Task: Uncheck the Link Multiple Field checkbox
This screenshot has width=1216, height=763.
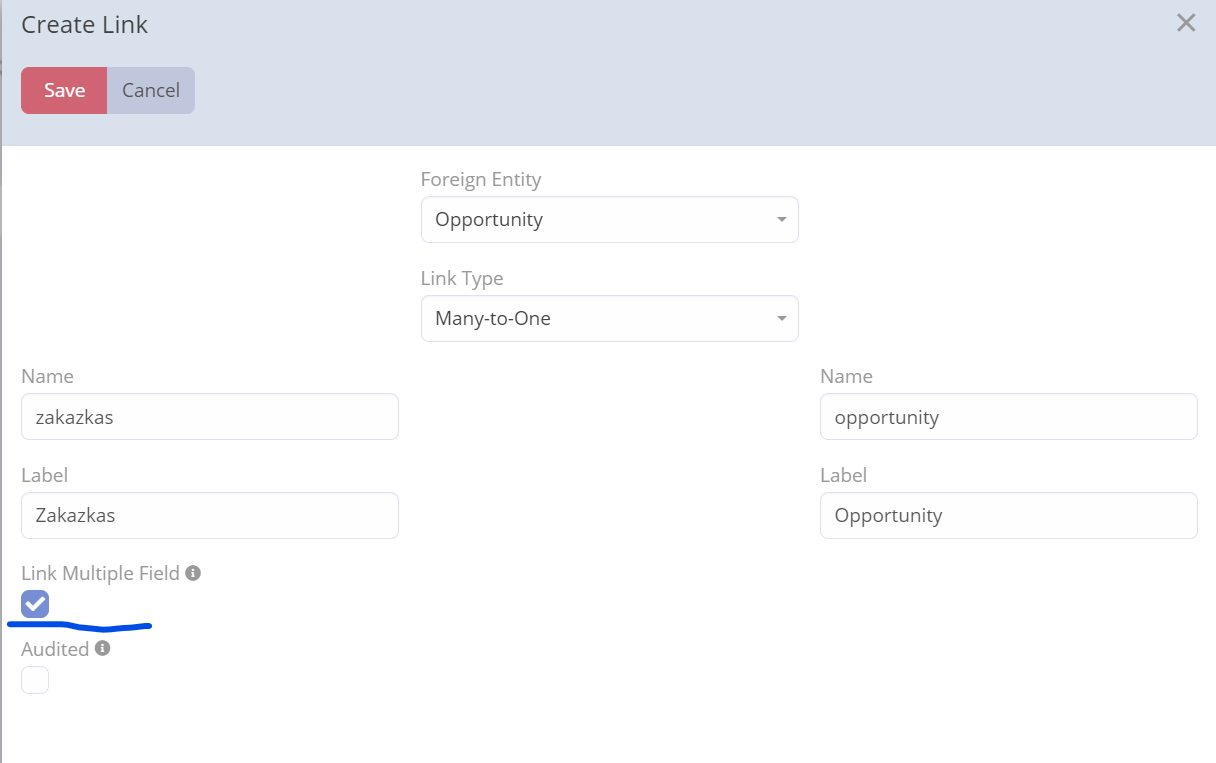Action: click(x=35, y=604)
